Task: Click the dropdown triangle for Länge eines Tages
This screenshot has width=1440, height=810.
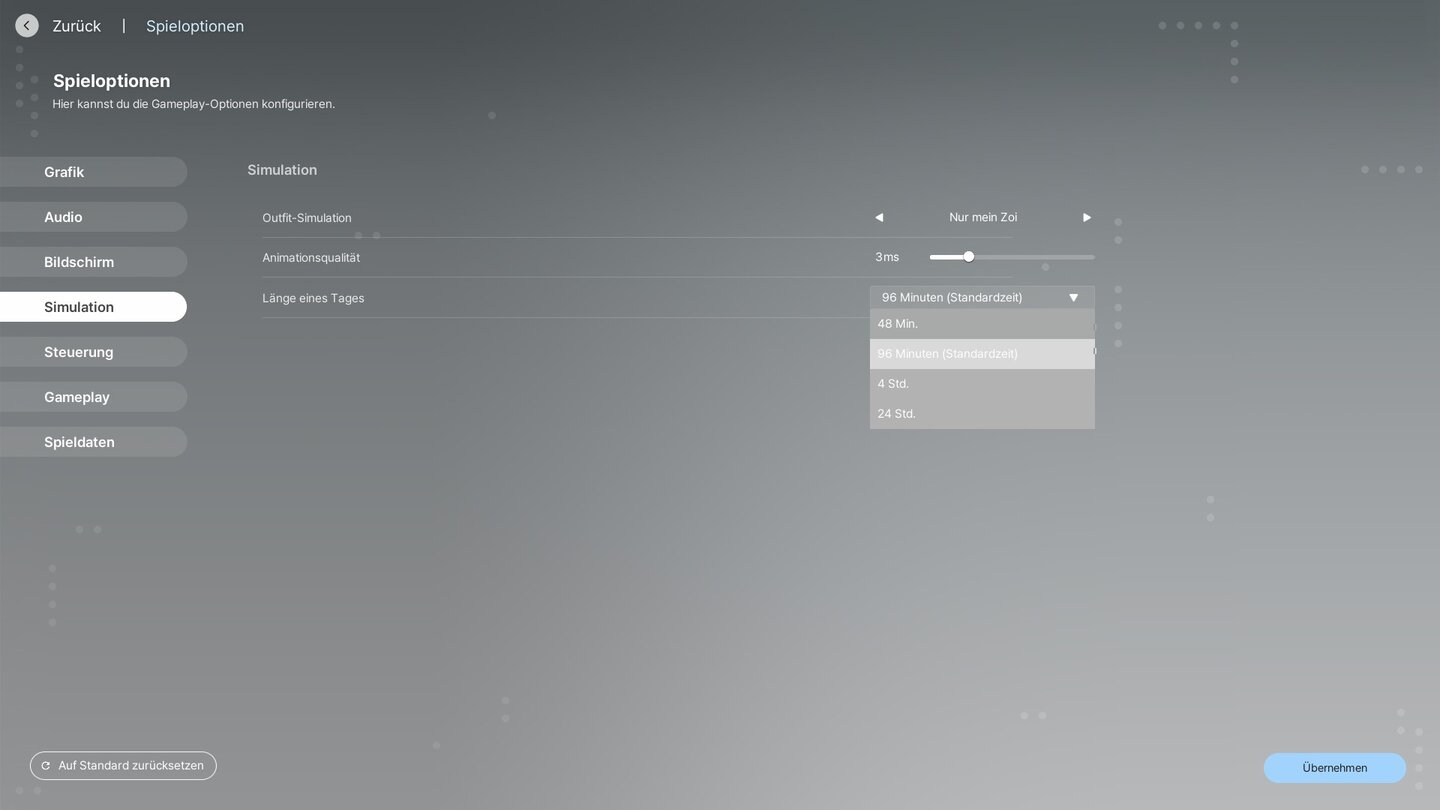Action: coord(1073,297)
